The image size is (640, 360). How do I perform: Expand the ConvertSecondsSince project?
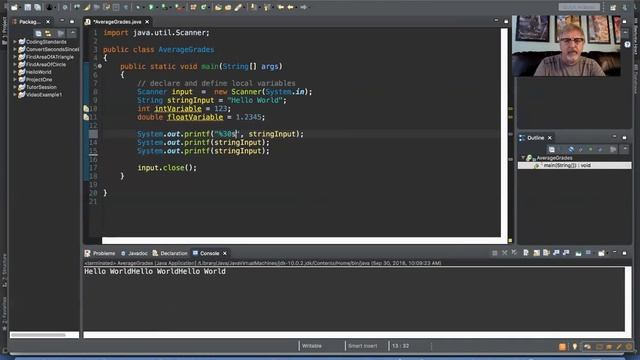pos(15,49)
